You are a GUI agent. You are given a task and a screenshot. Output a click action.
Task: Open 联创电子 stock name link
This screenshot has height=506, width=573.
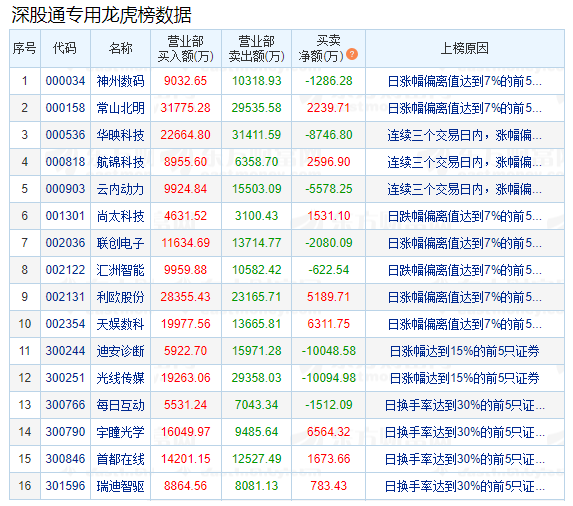tap(120, 243)
